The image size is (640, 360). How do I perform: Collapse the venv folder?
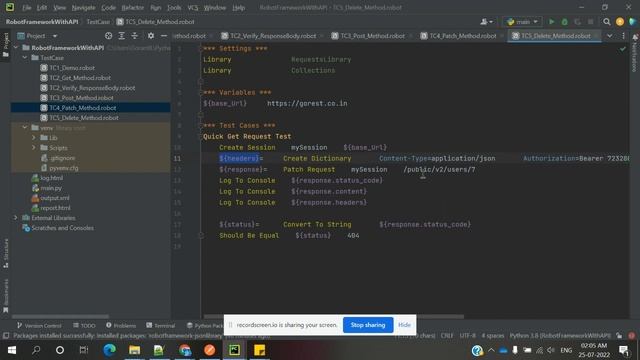point(25,128)
